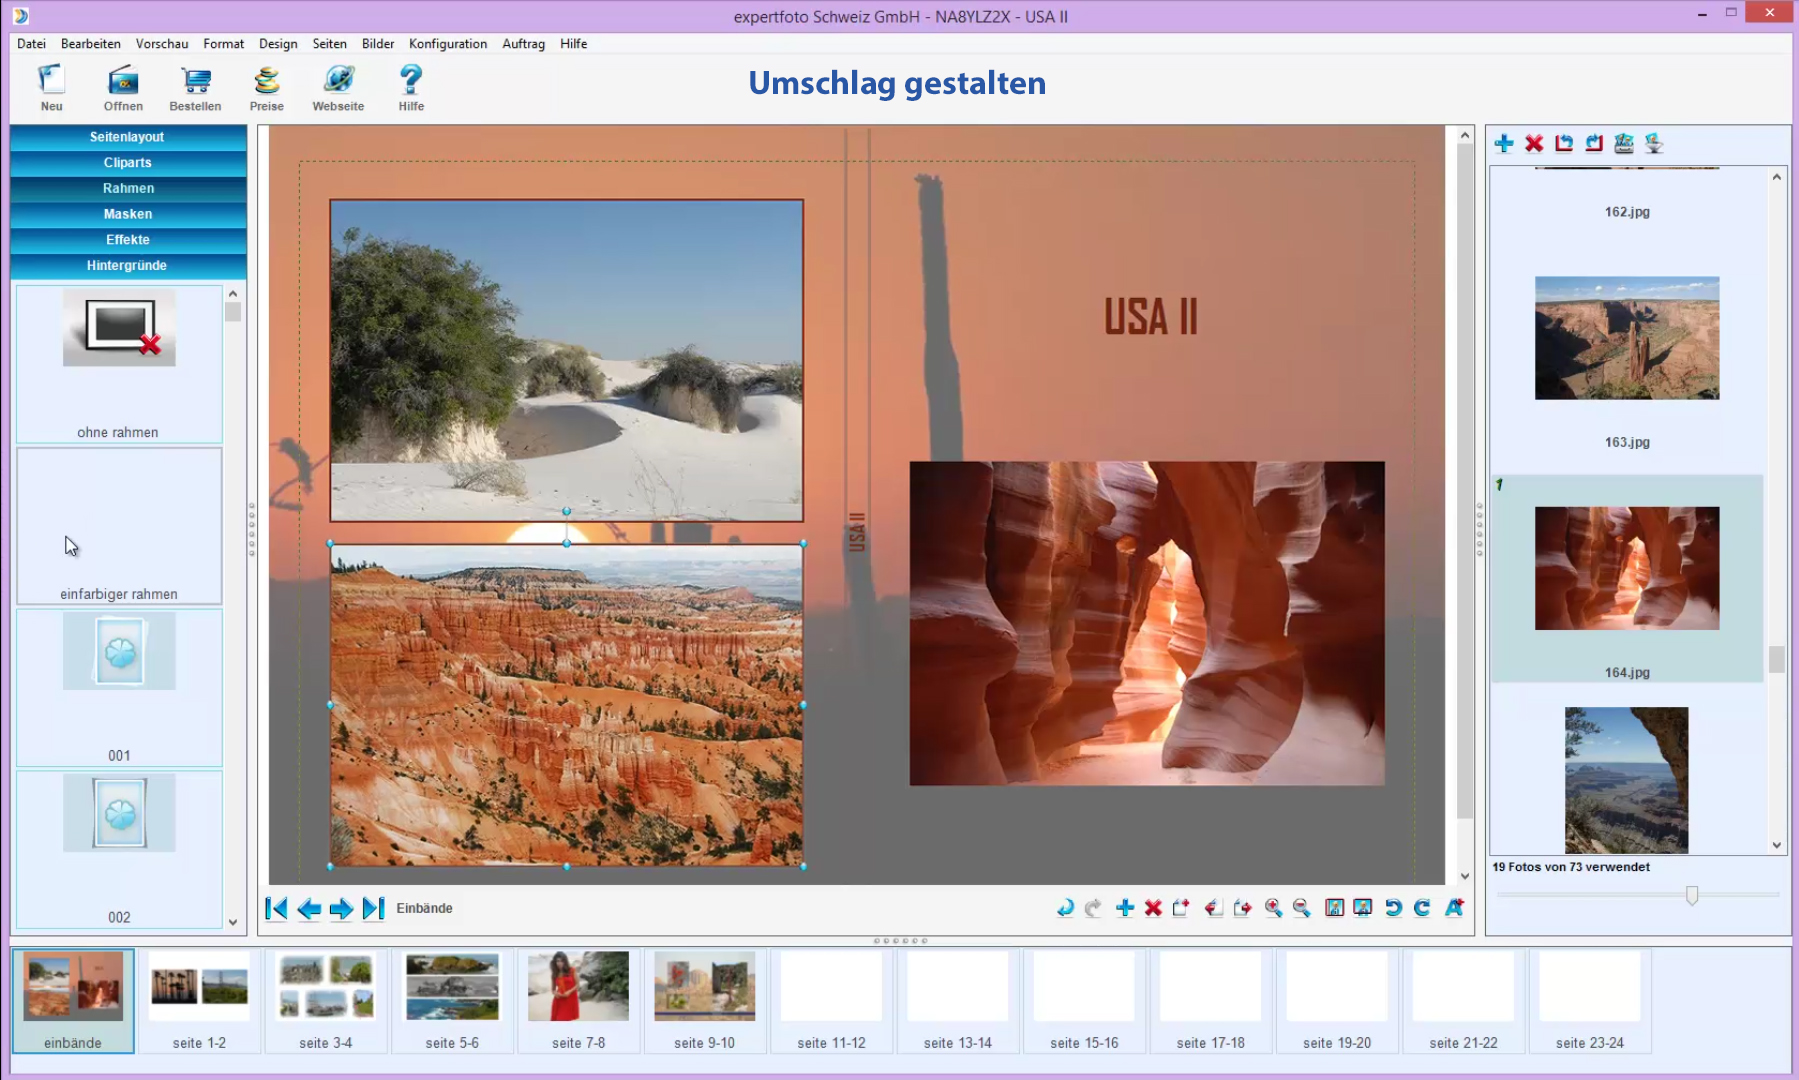The height and width of the screenshot is (1080, 1799).
Task: Select the 'einfarbiger rahmen' frame option
Action: coord(119,526)
